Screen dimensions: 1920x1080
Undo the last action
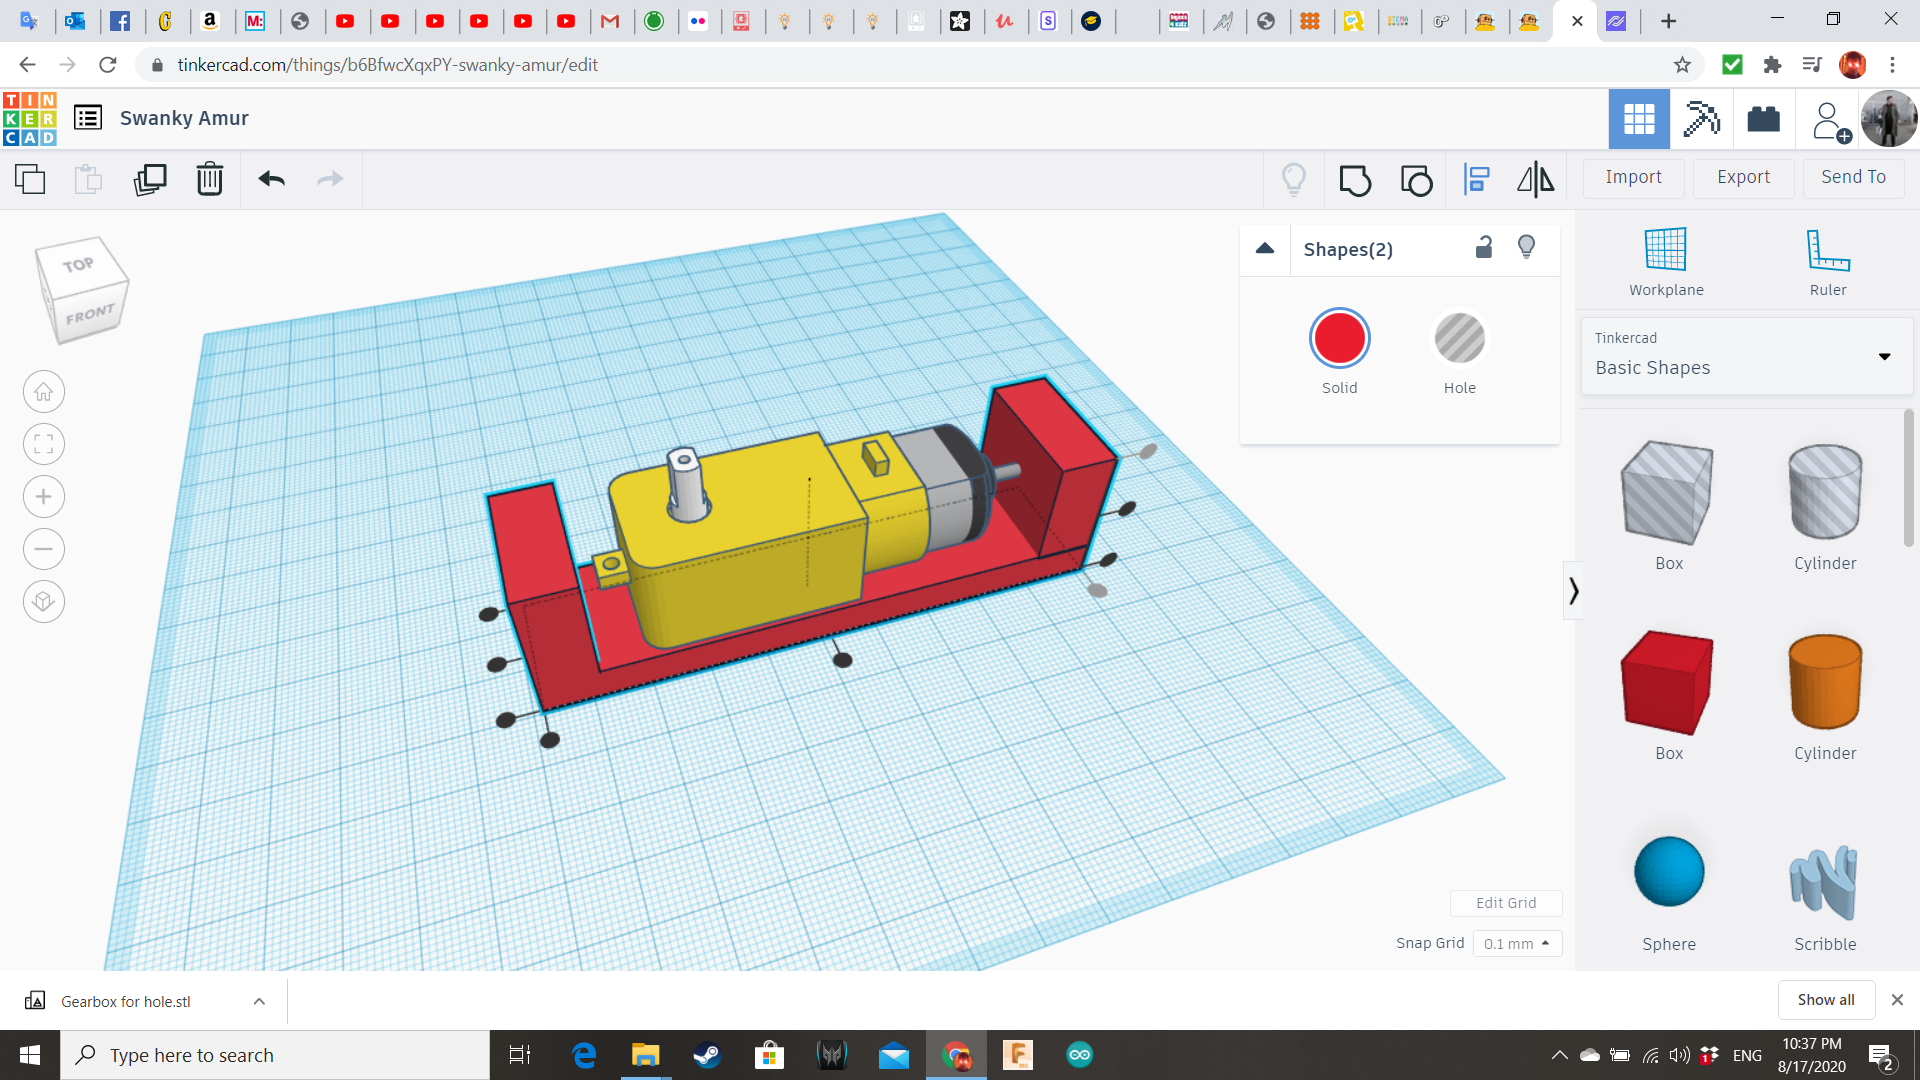271,179
